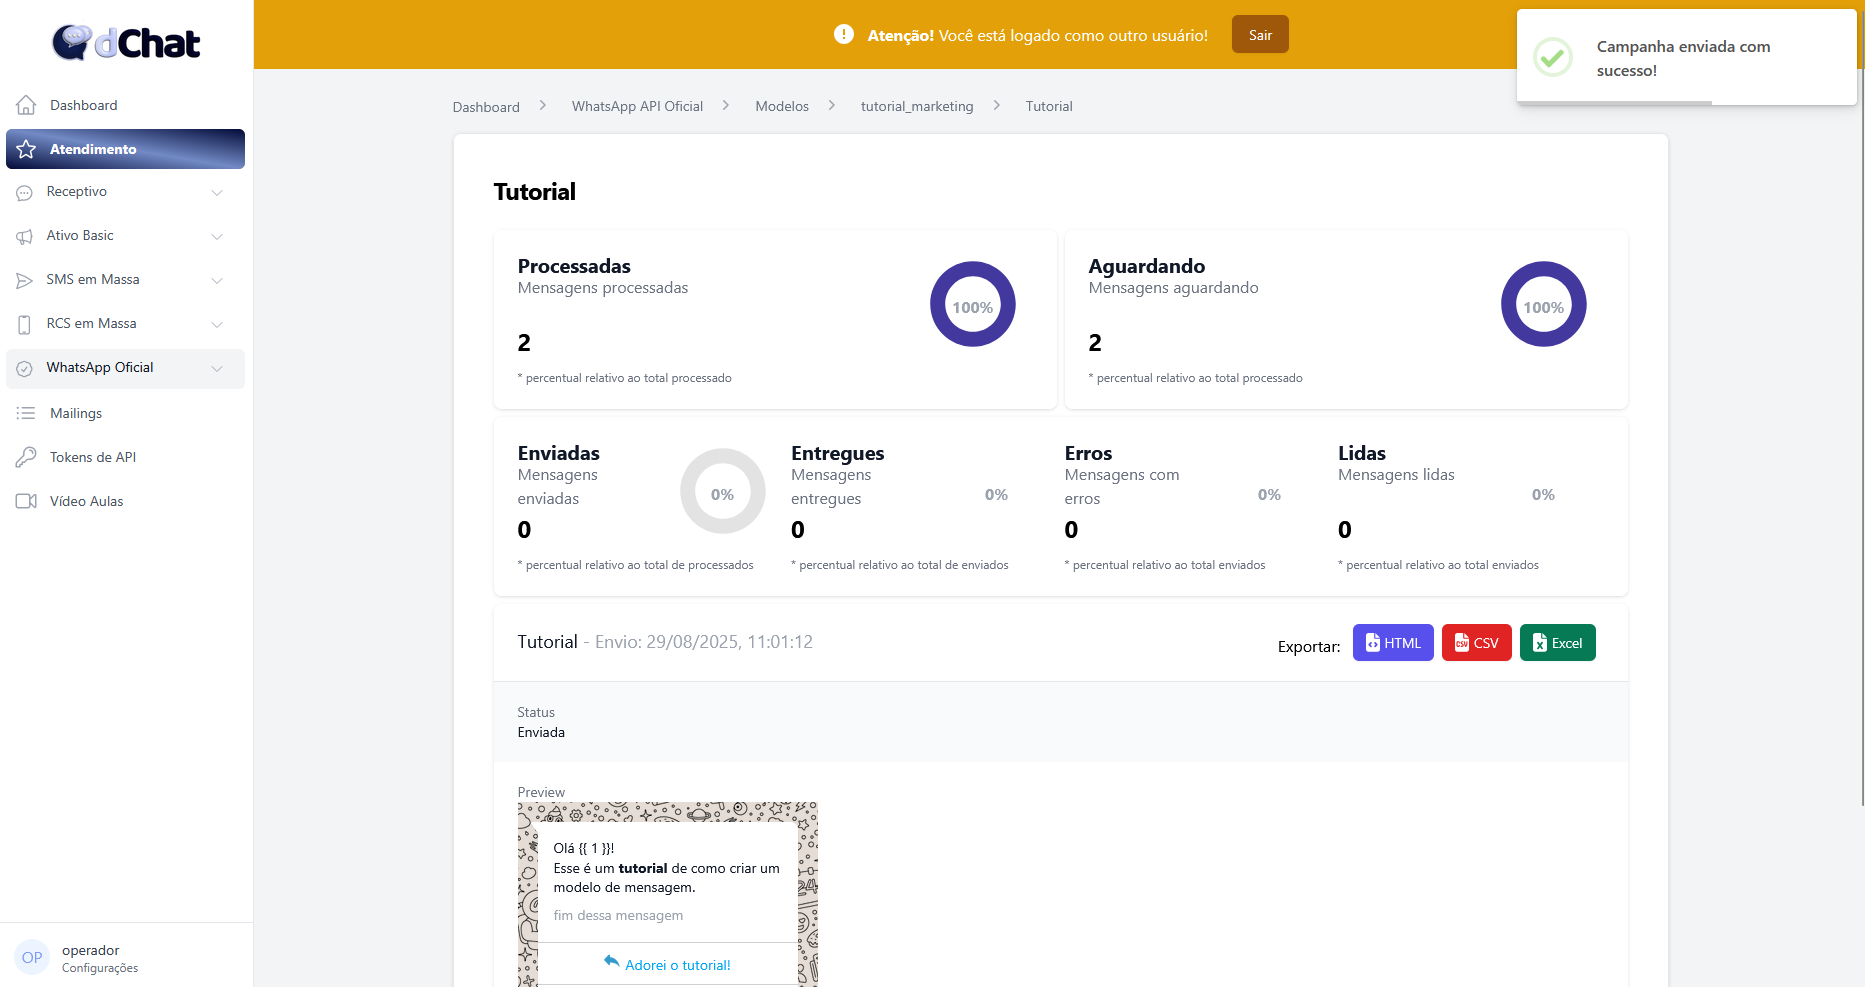Viewport: 1865px width, 987px height.
Task: Go to Modelos breadcrumb
Action: tap(781, 106)
